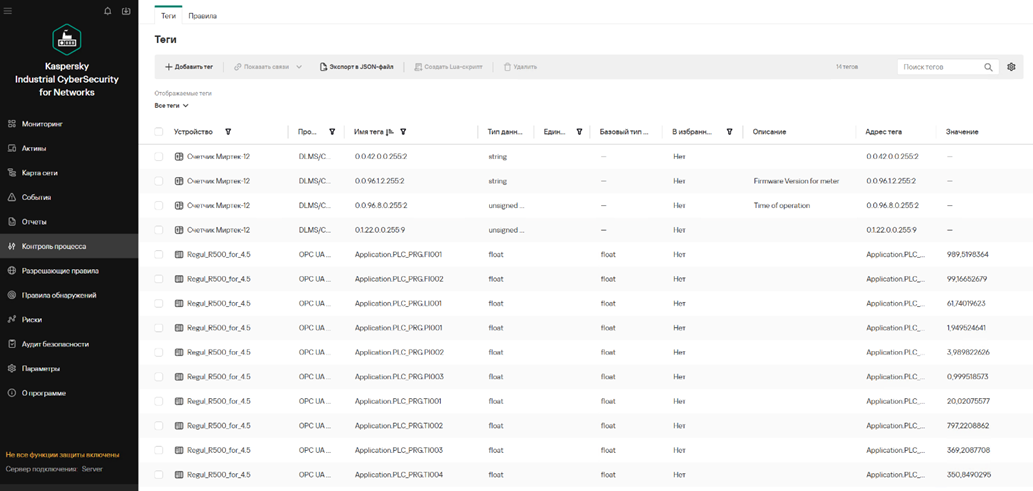Open the table settings gear icon
This screenshot has width=1033, height=491.
pos(1011,67)
